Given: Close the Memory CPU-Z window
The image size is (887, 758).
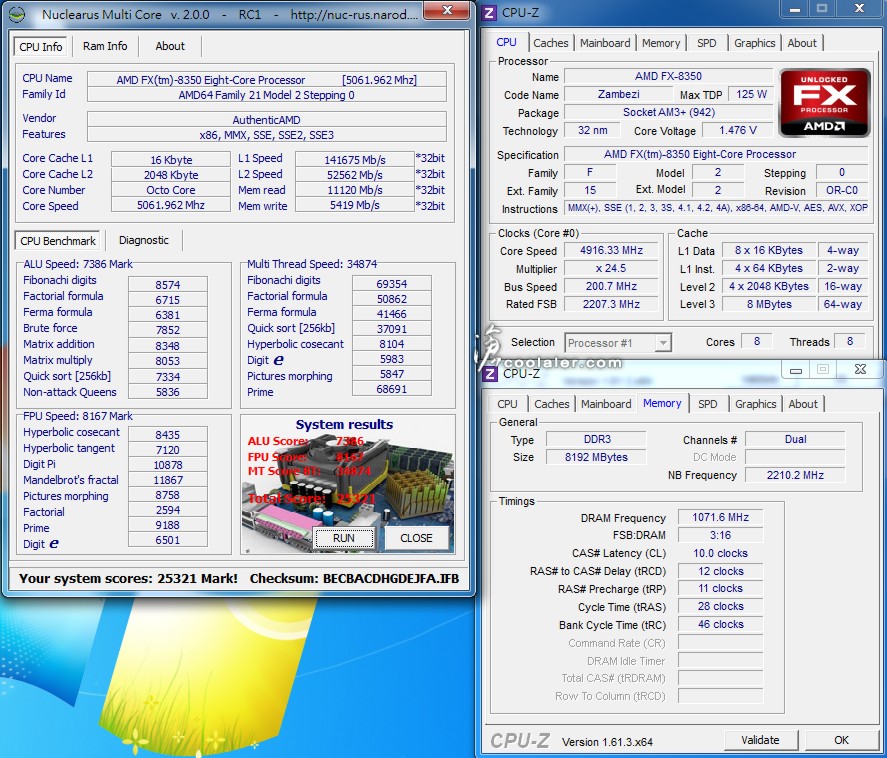Looking at the screenshot, I should (x=860, y=369).
